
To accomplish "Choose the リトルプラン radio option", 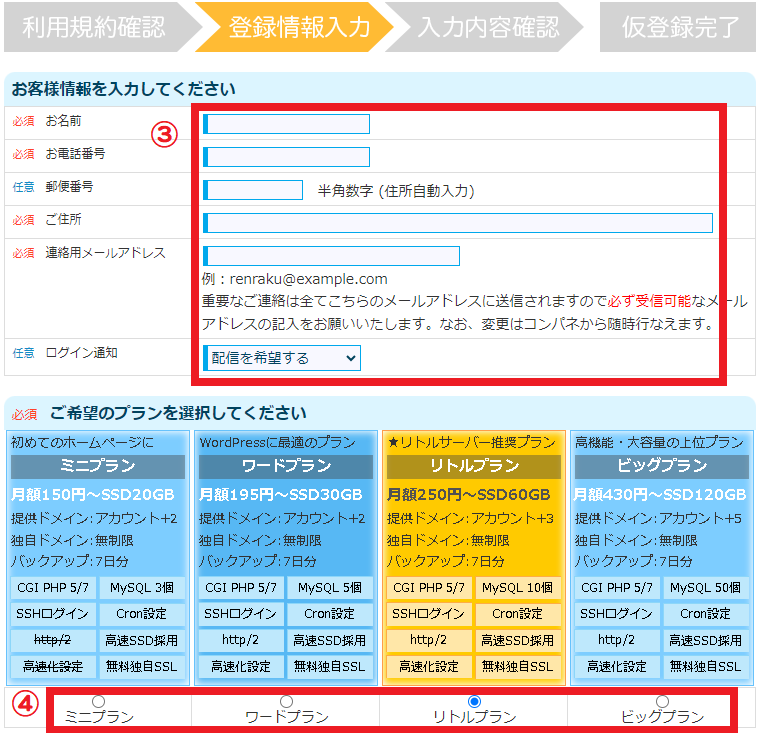I will [474, 702].
